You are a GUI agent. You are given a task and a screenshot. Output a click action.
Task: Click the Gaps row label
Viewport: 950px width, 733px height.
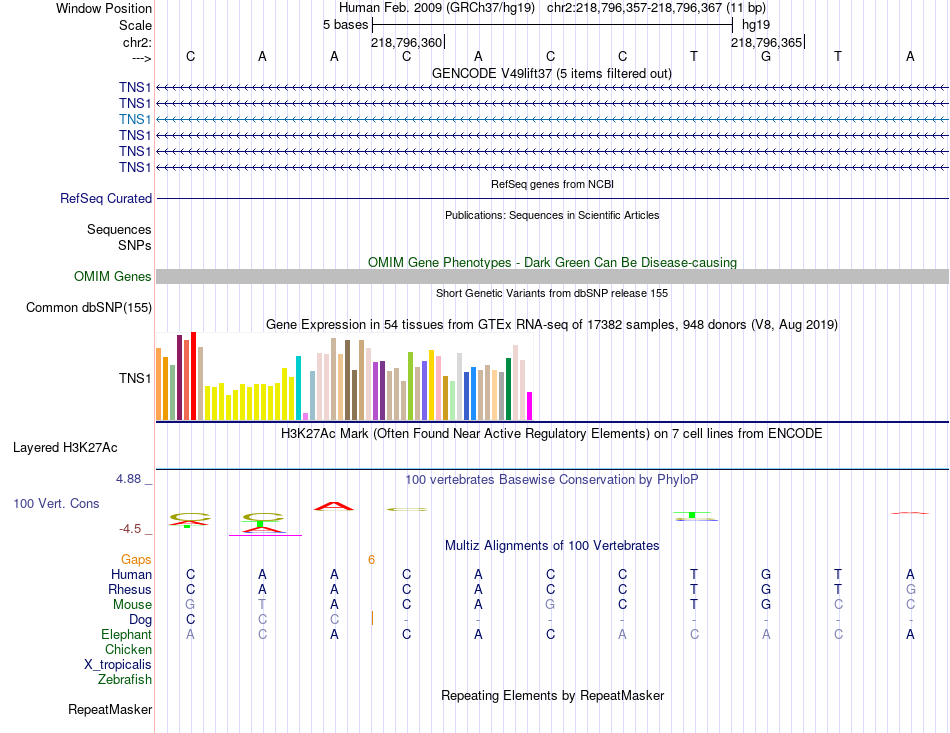pos(136,560)
